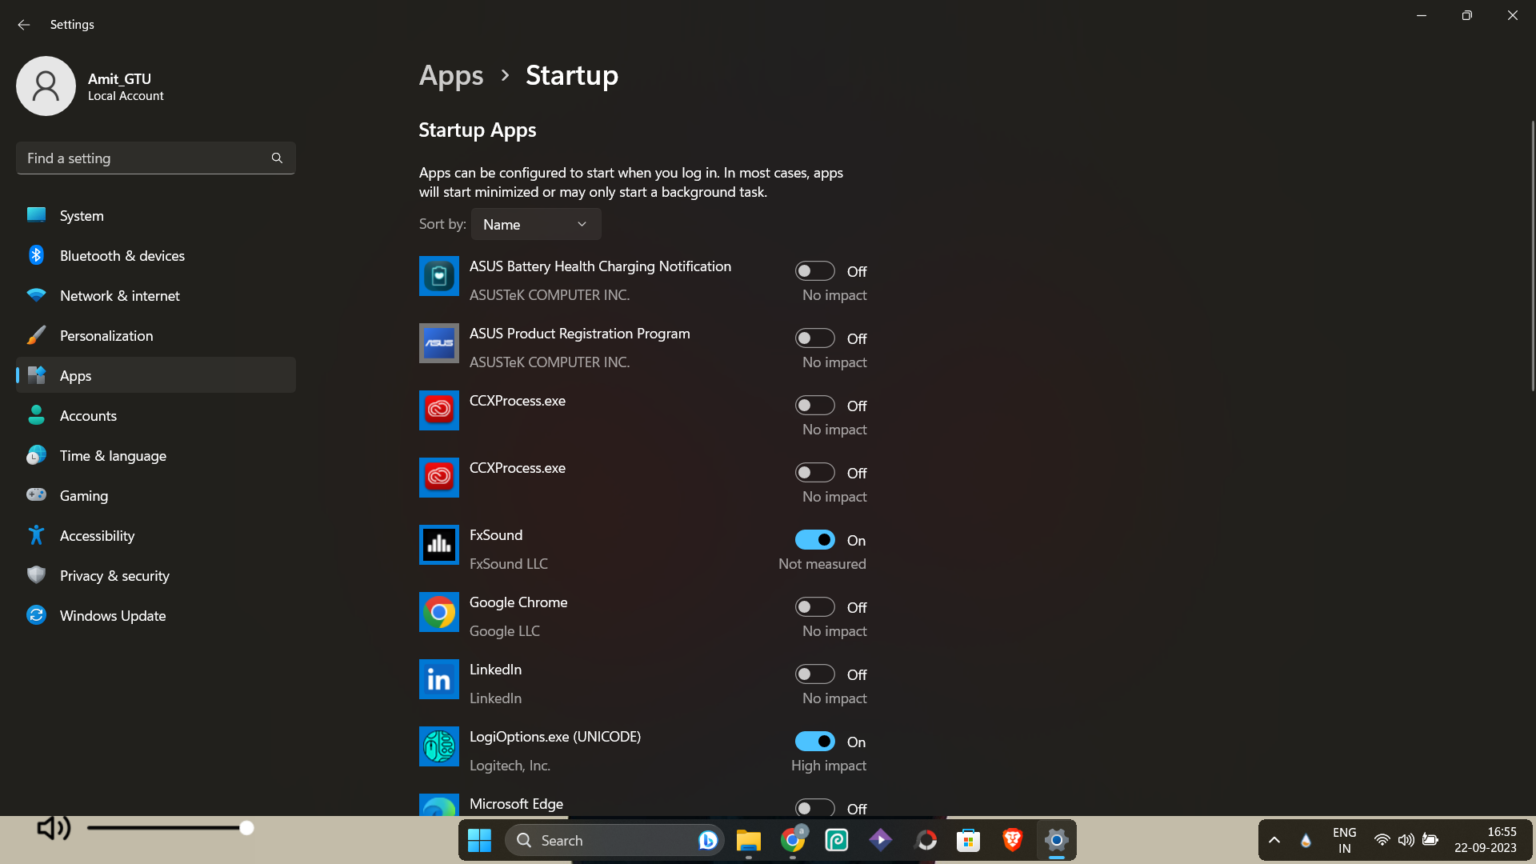The image size is (1536, 864).
Task: Click the Accessibility sidebar icon
Action: [36, 535]
